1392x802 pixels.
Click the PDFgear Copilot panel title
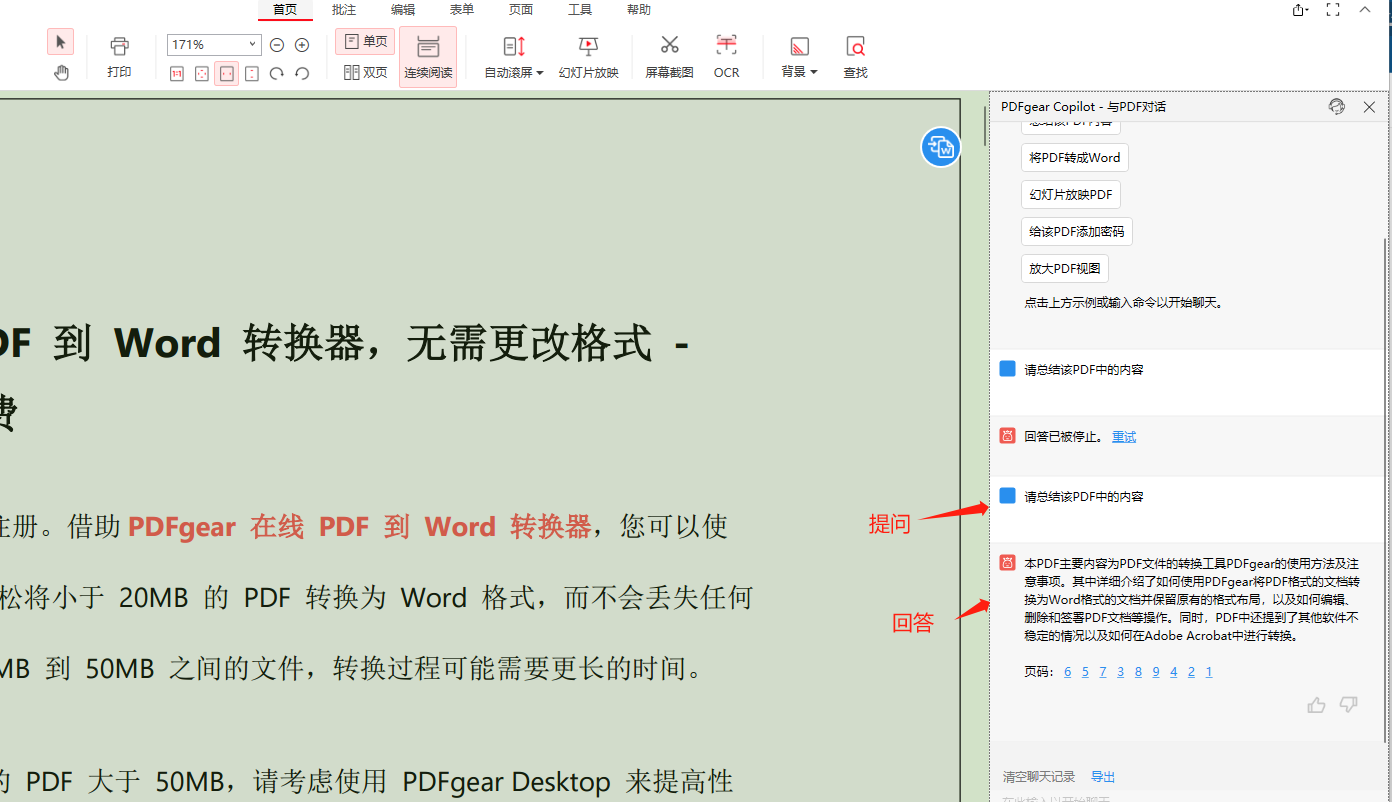coord(1083,107)
